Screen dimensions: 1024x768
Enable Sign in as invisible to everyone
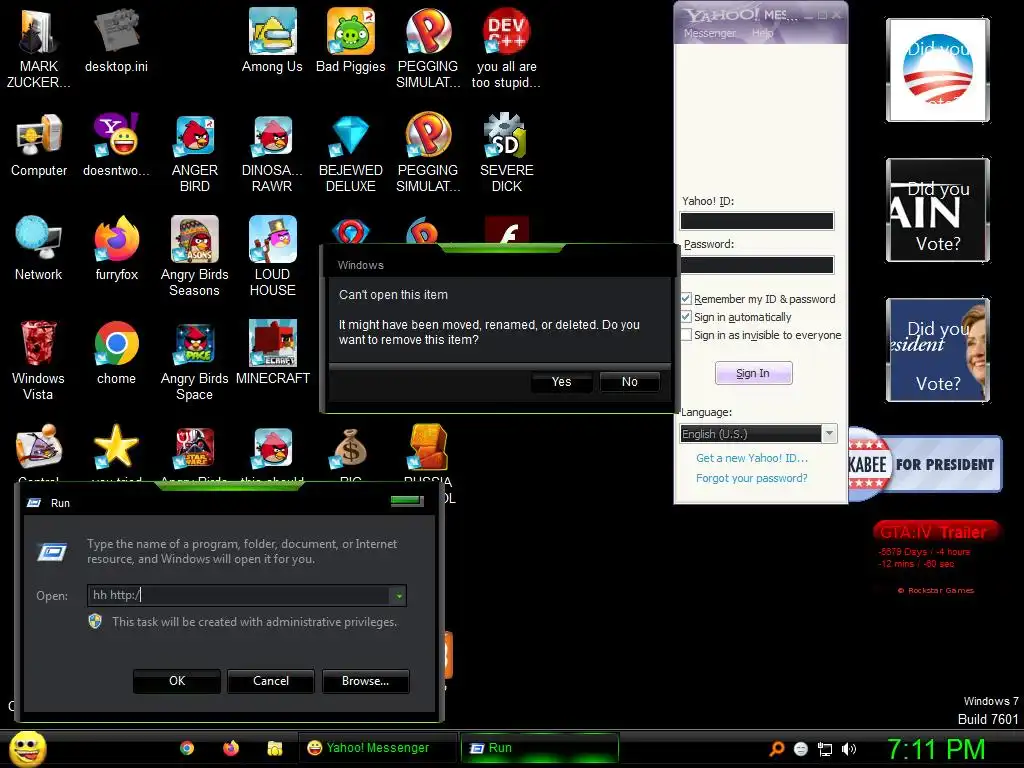click(686, 335)
